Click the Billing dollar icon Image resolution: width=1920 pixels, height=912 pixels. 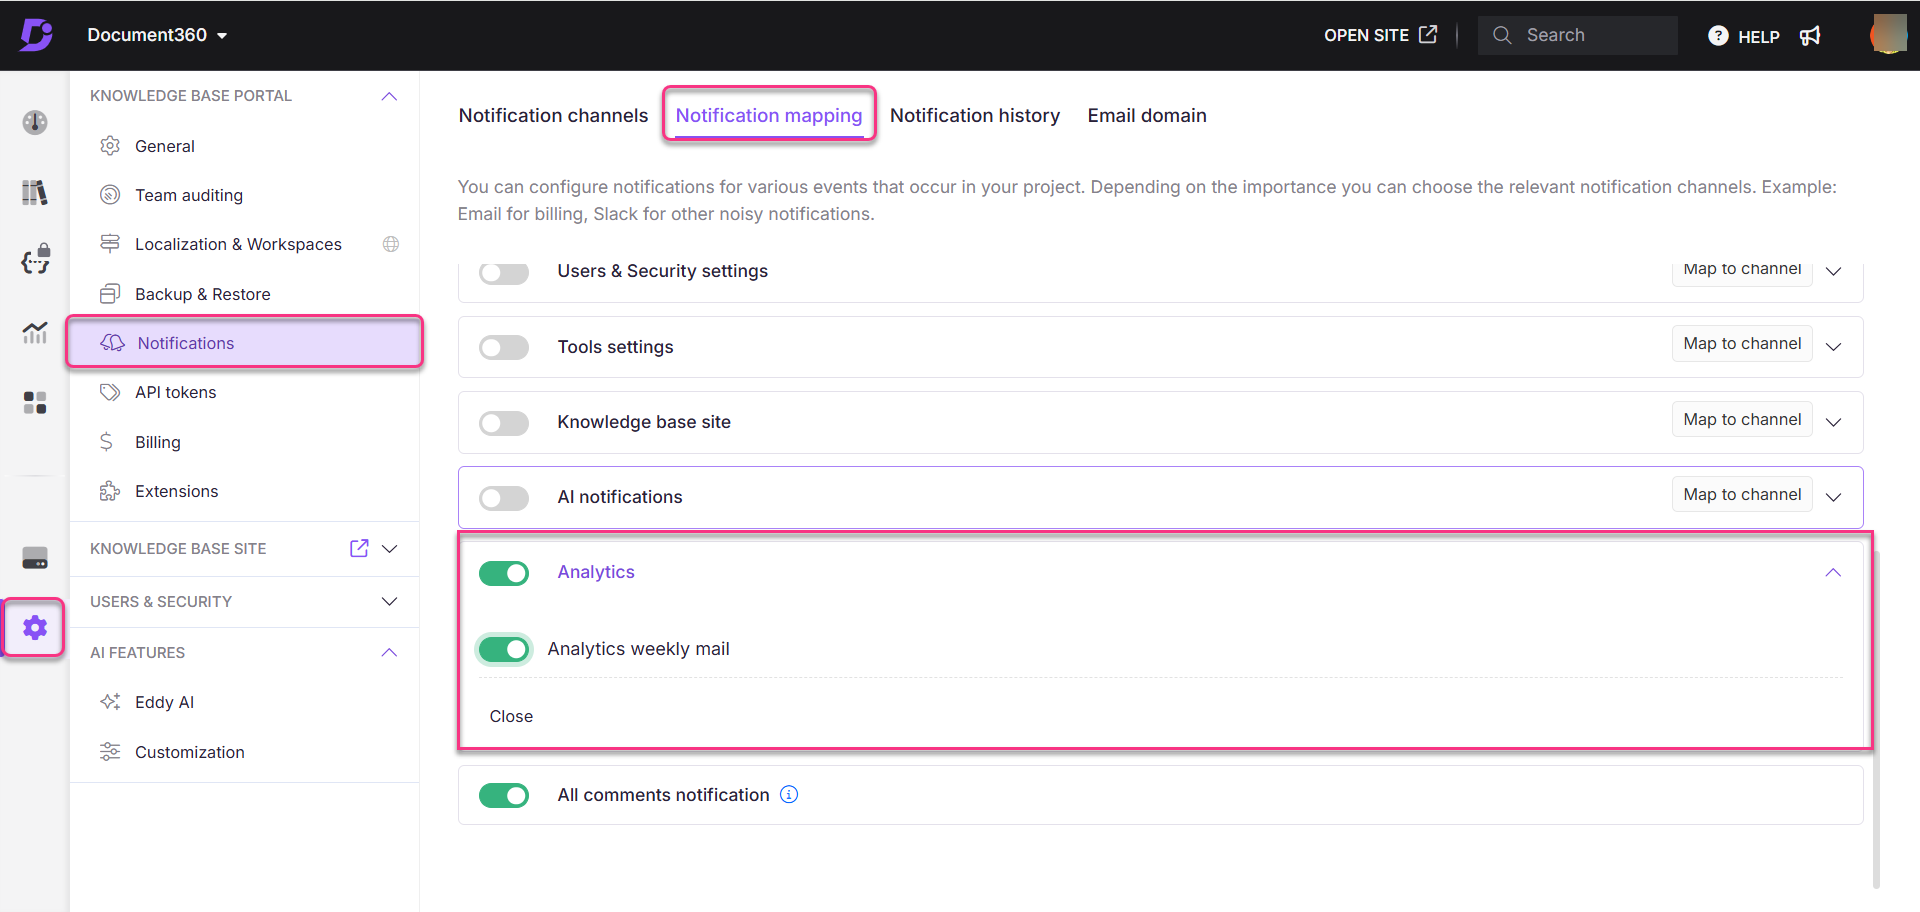tap(106, 442)
